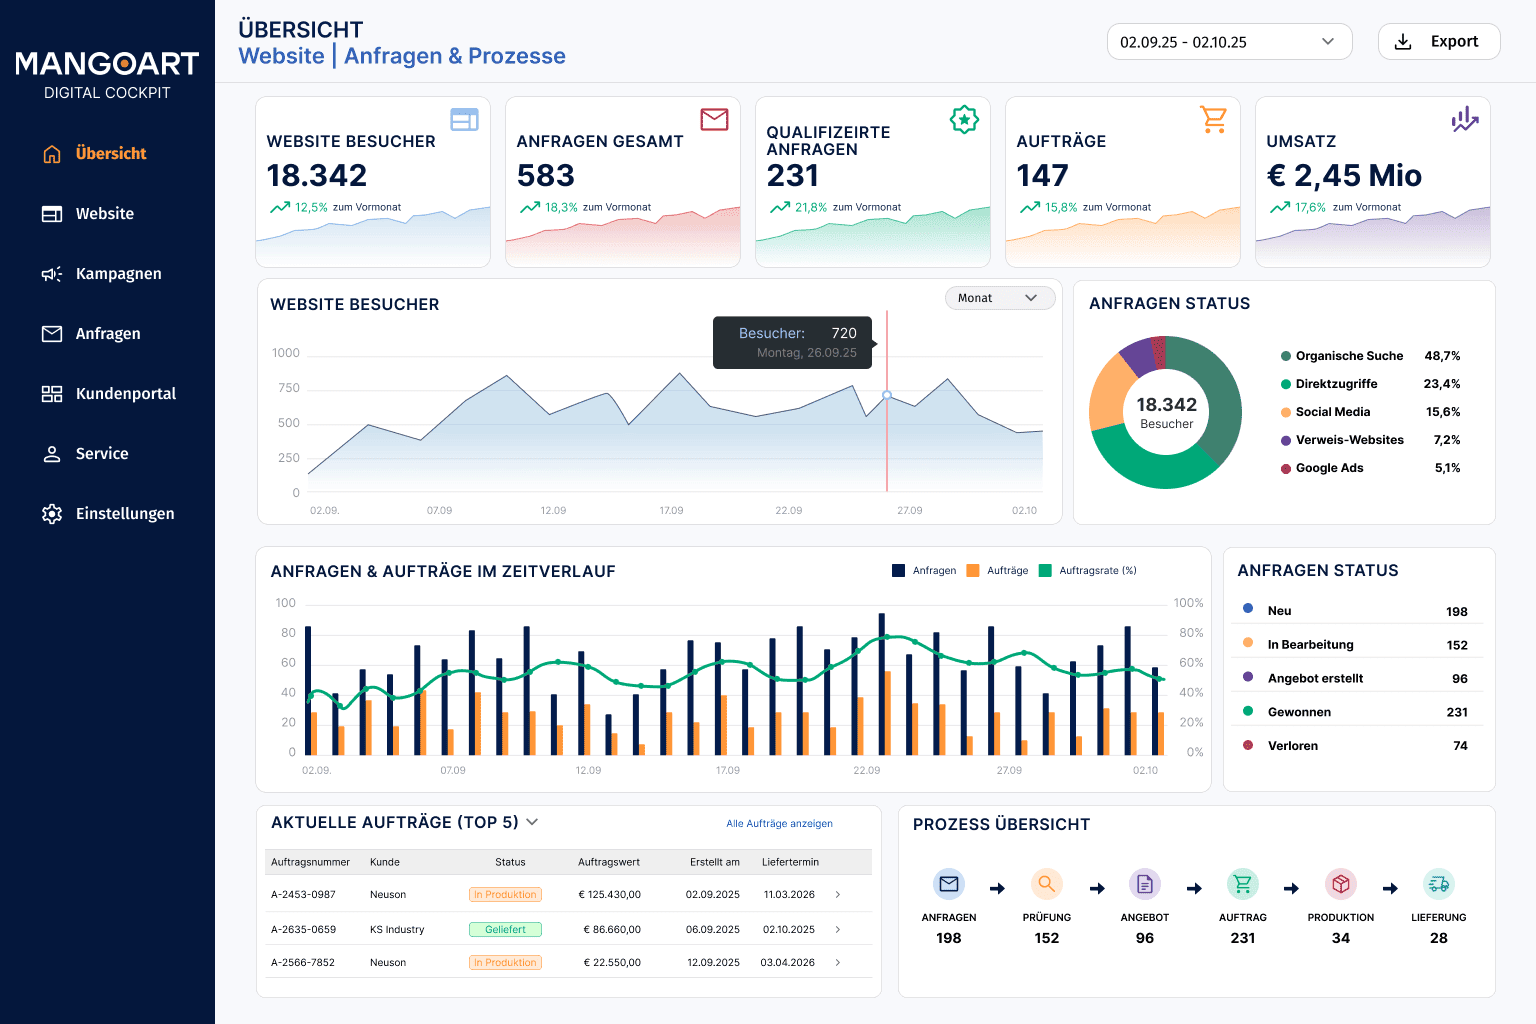Click the browser window icon on Website Besucher card

point(464,120)
